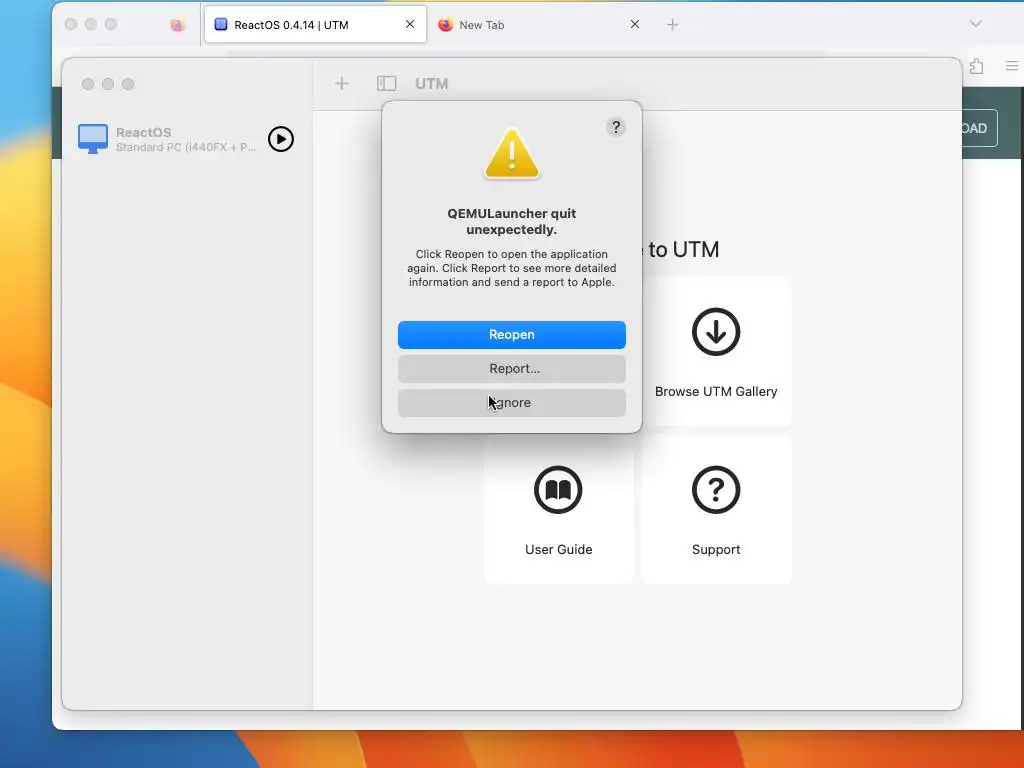Viewport: 1024px width, 768px height.
Task: Start the ReactOS virtual machine
Action: pos(281,139)
